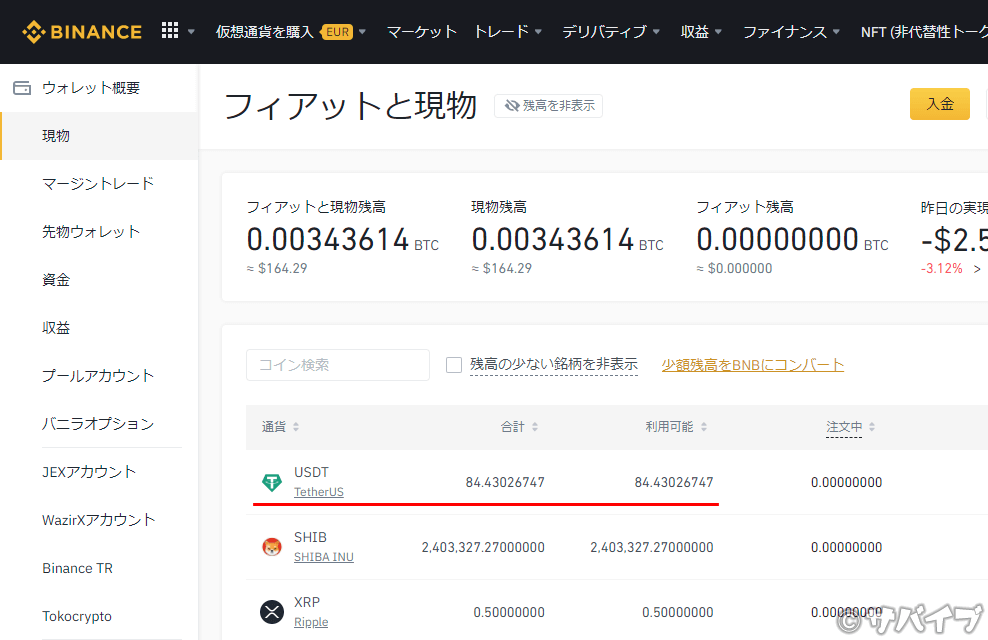
Task: Click the USDT Tether coin icon
Action: tap(272, 483)
